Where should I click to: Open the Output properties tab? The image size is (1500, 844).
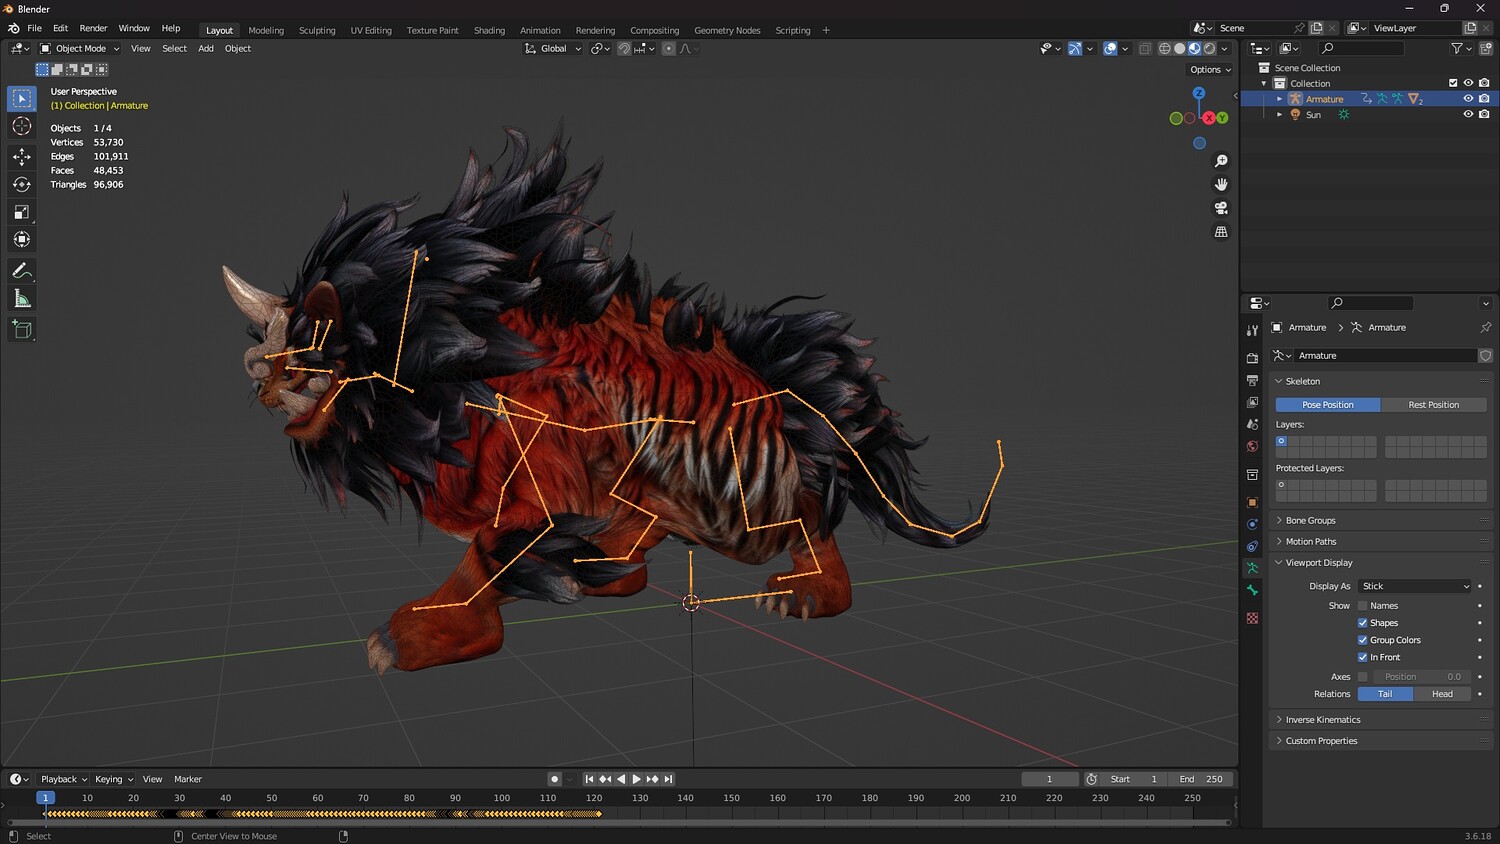1252,380
